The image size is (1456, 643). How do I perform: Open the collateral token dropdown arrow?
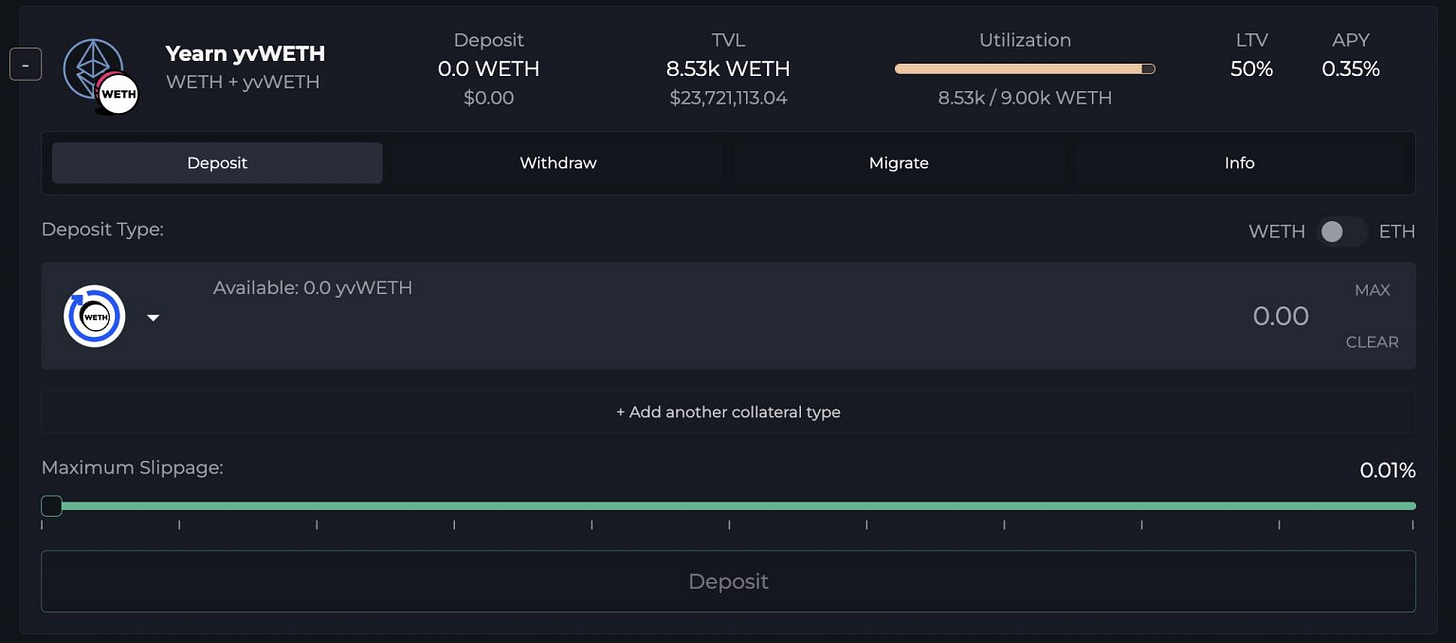coord(153,318)
